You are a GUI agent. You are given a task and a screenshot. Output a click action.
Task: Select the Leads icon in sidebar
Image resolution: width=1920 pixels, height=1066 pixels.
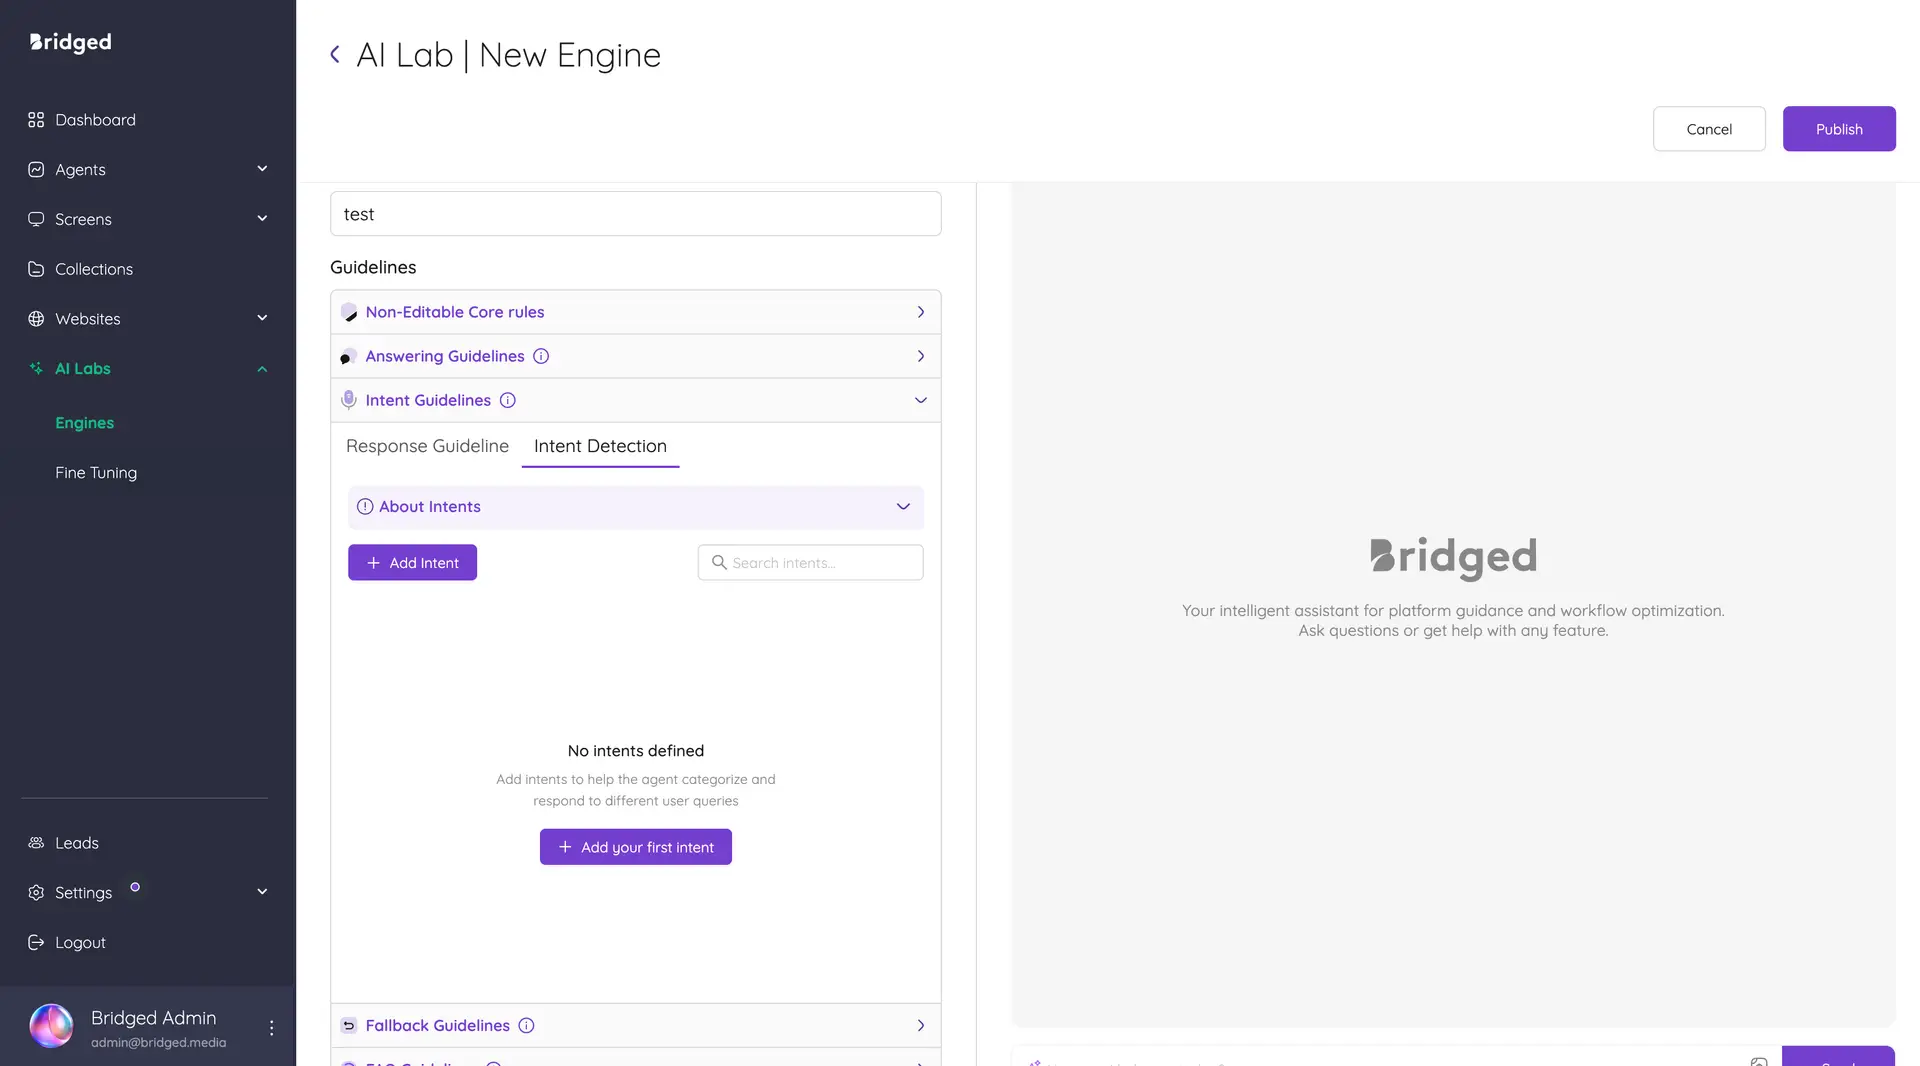pos(36,842)
